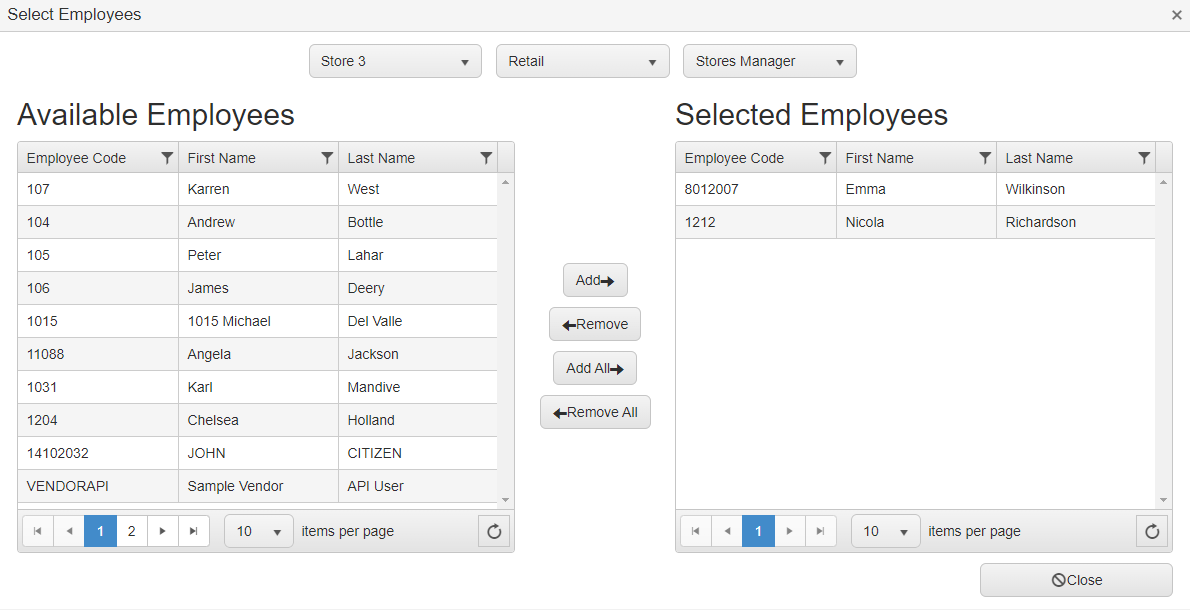Open First Name filter in Selected Employees
Viewport: 1190px width, 610px height.
coord(985,158)
